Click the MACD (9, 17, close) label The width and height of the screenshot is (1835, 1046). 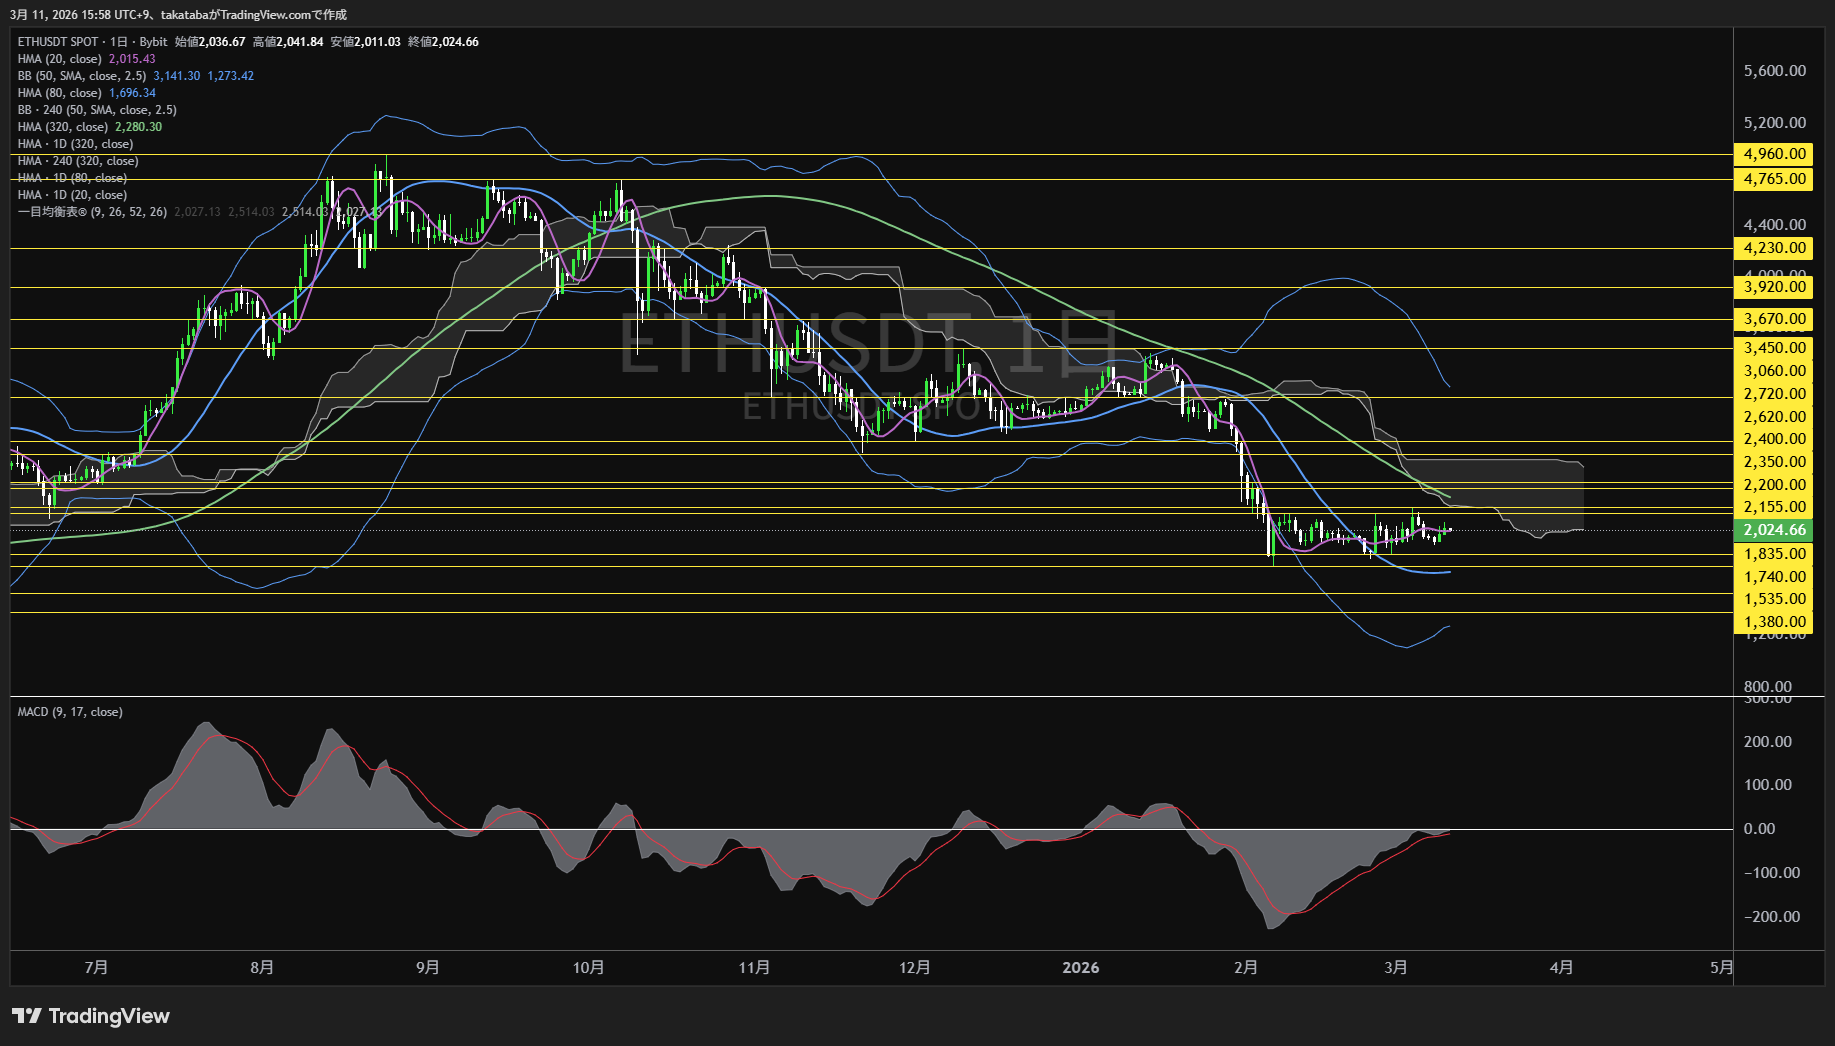pos(70,712)
